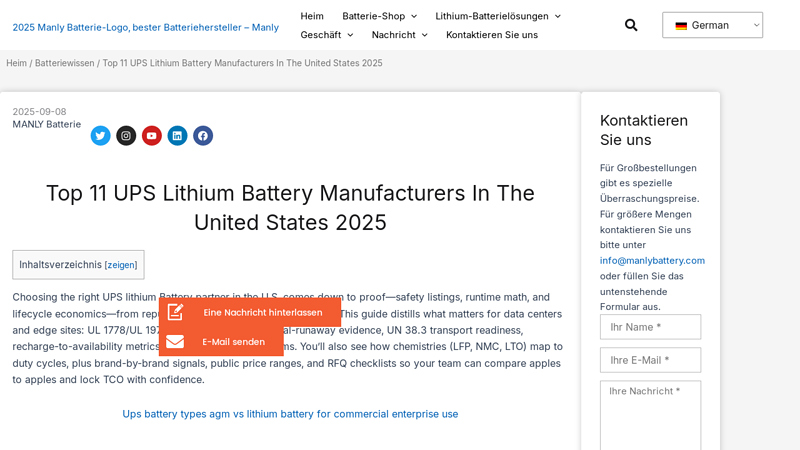Click the note-and-pencil icon in the floating panel
The width and height of the screenshot is (800, 450).
pos(175,312)
